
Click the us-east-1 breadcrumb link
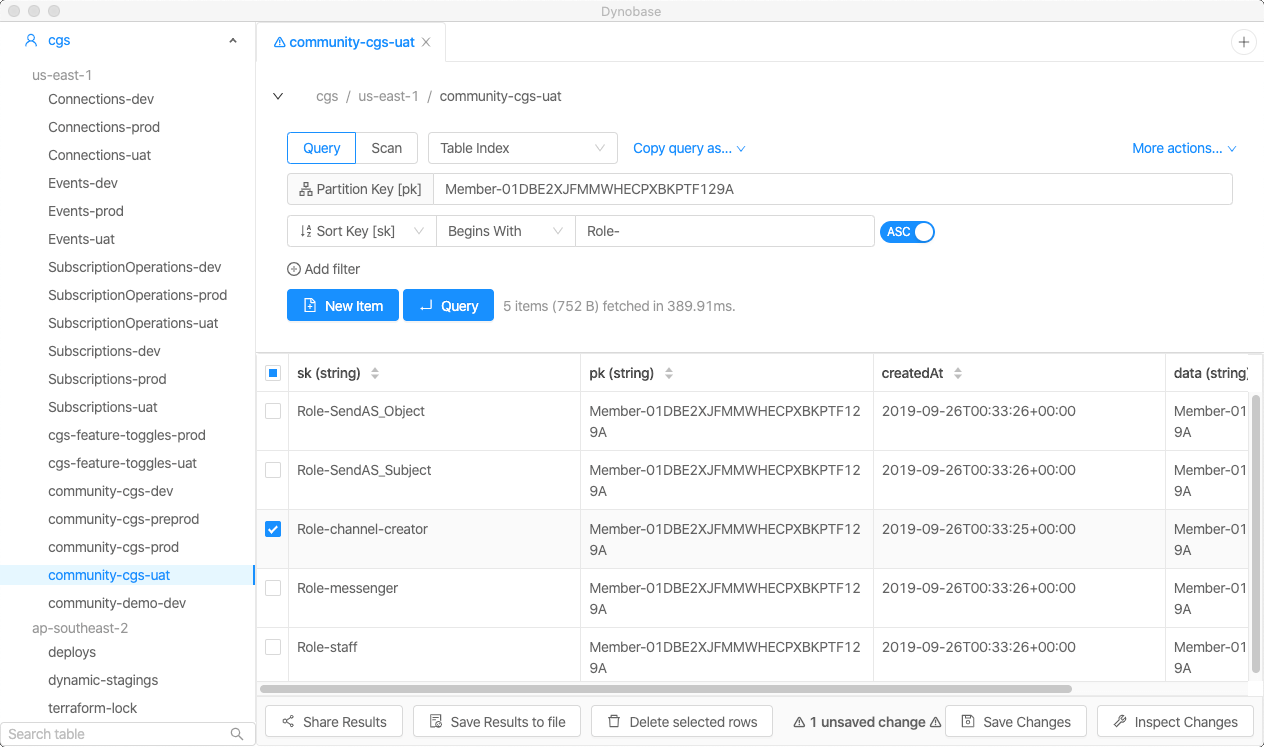(388, 96)
